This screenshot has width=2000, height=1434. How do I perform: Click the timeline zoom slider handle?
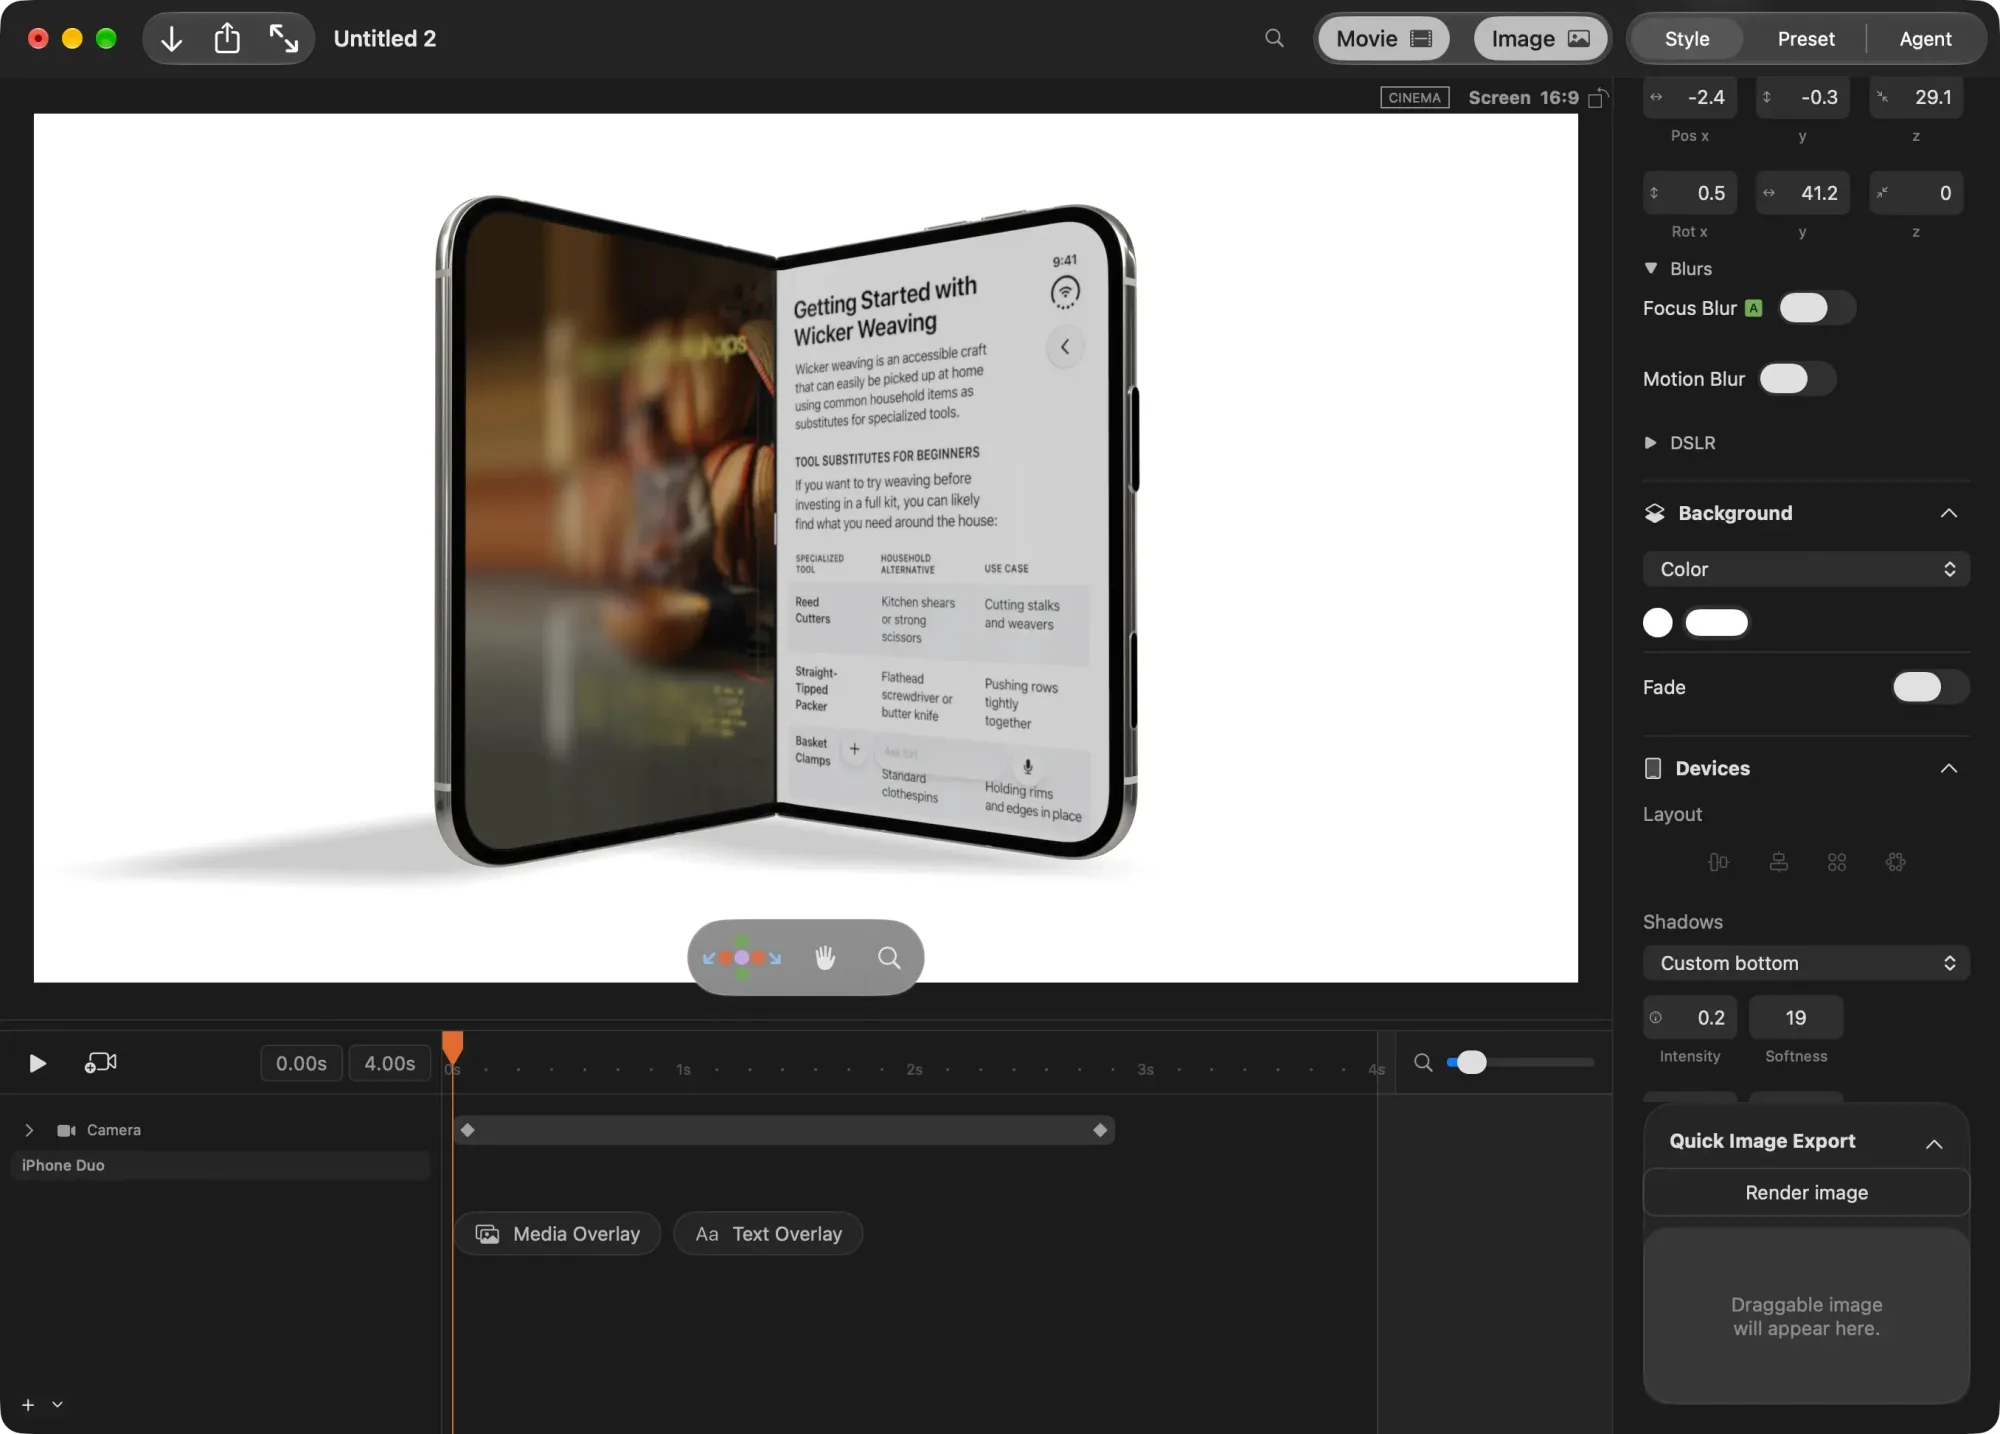click(1472, 1062)
